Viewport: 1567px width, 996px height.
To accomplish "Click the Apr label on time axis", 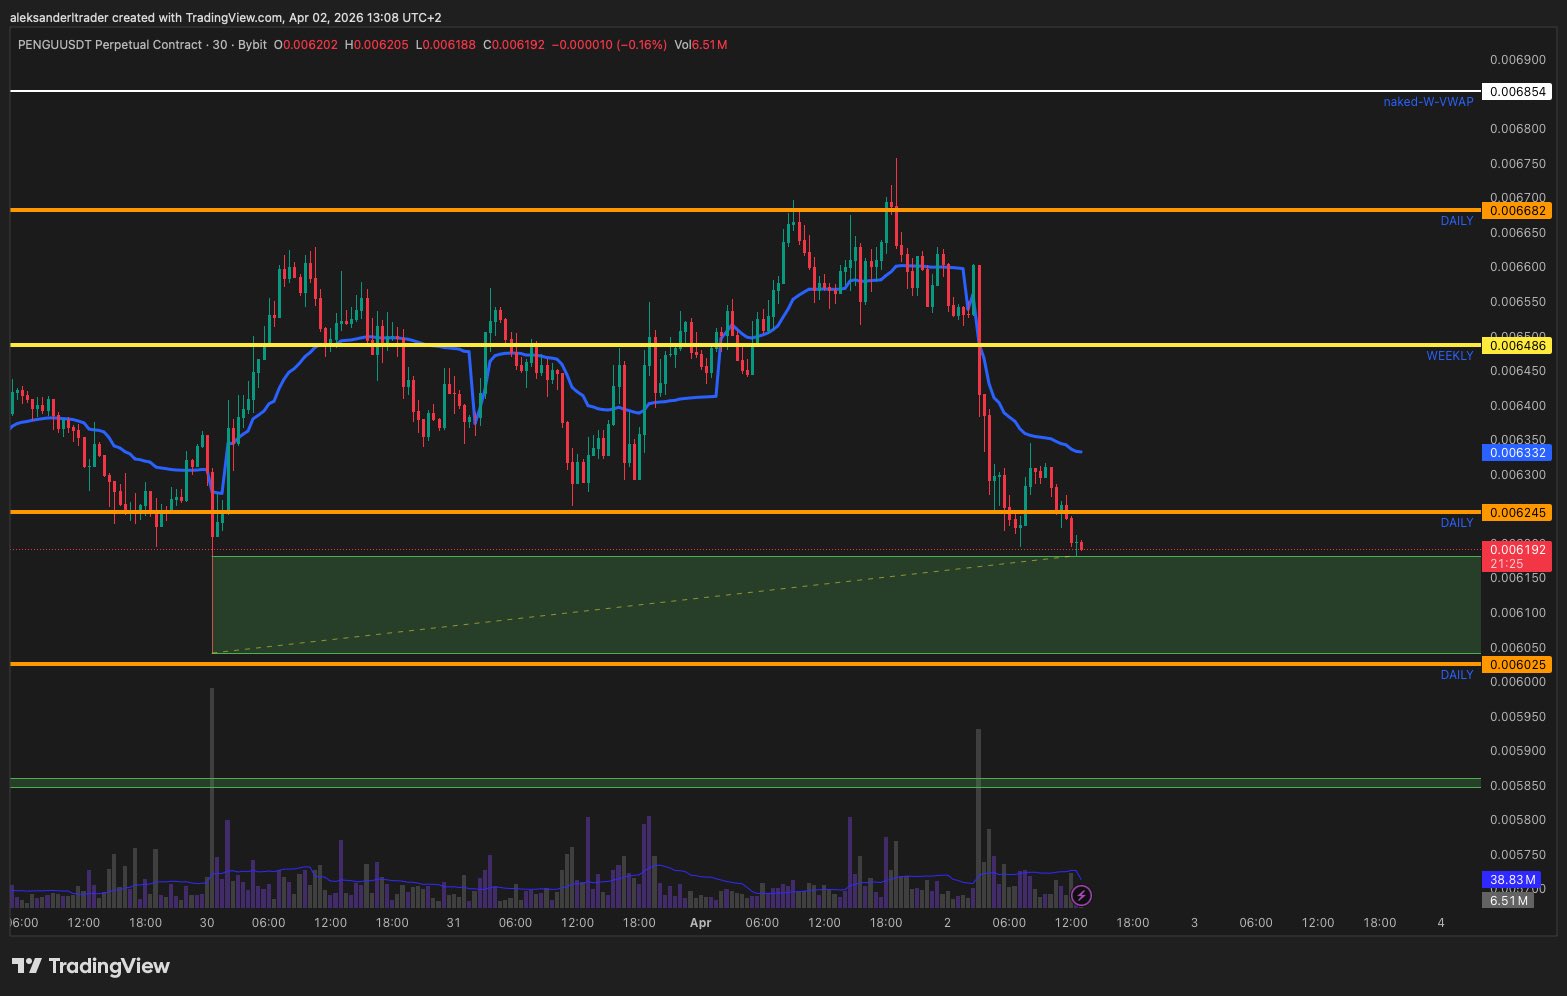I will click(x=700, y=923).
